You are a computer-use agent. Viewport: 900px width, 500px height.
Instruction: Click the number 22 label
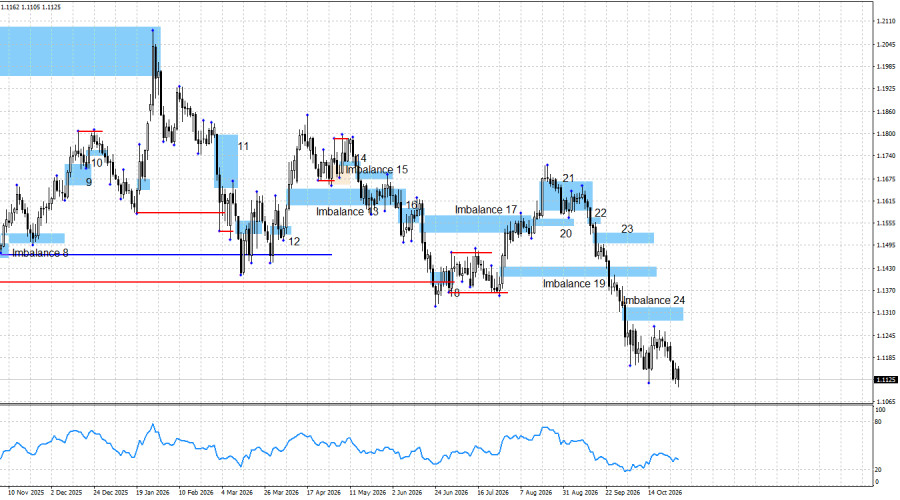click(600, 213)
